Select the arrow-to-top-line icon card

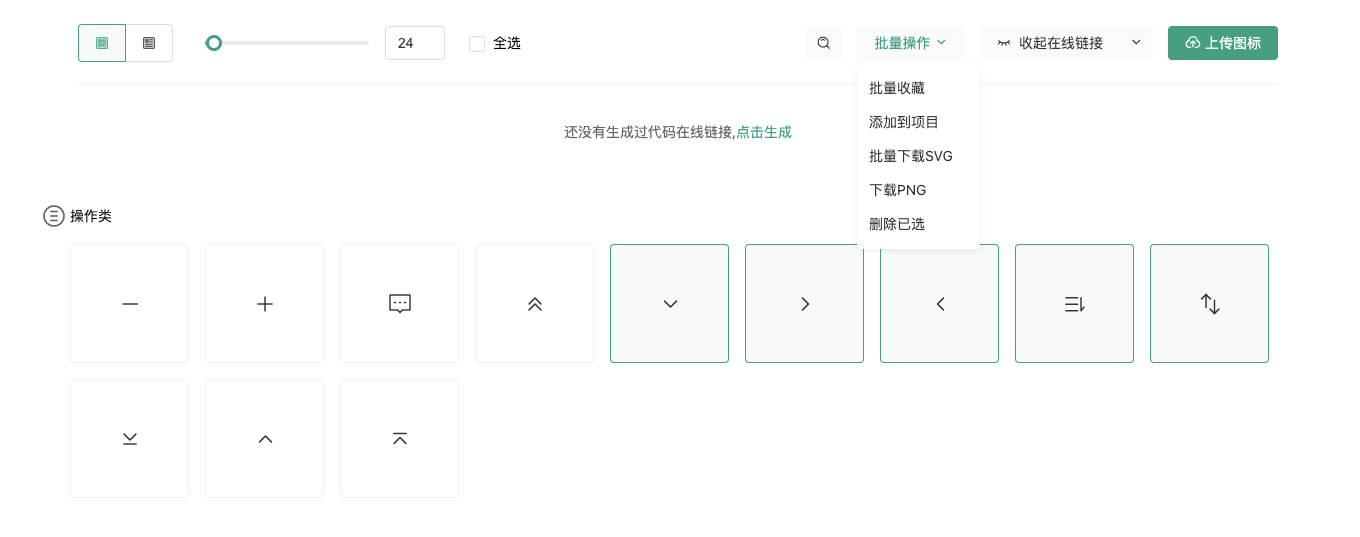click(x=399, y=438)
